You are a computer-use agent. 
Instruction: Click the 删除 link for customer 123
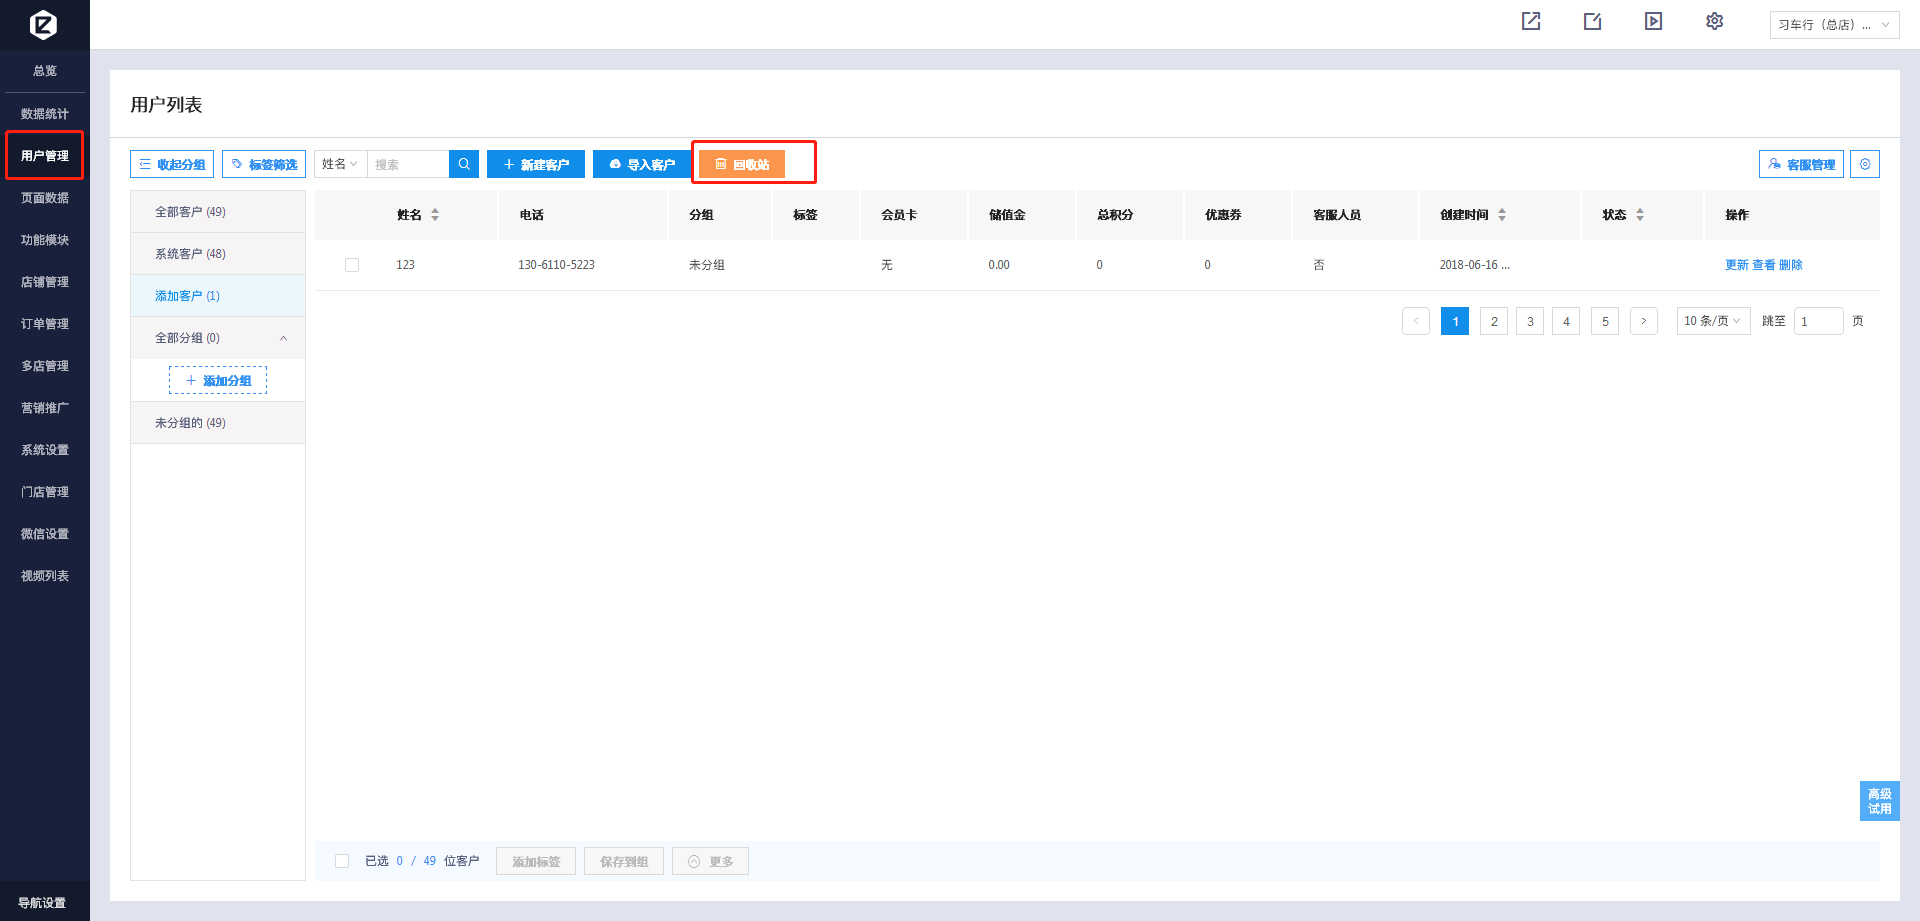tap(1791, 265)
